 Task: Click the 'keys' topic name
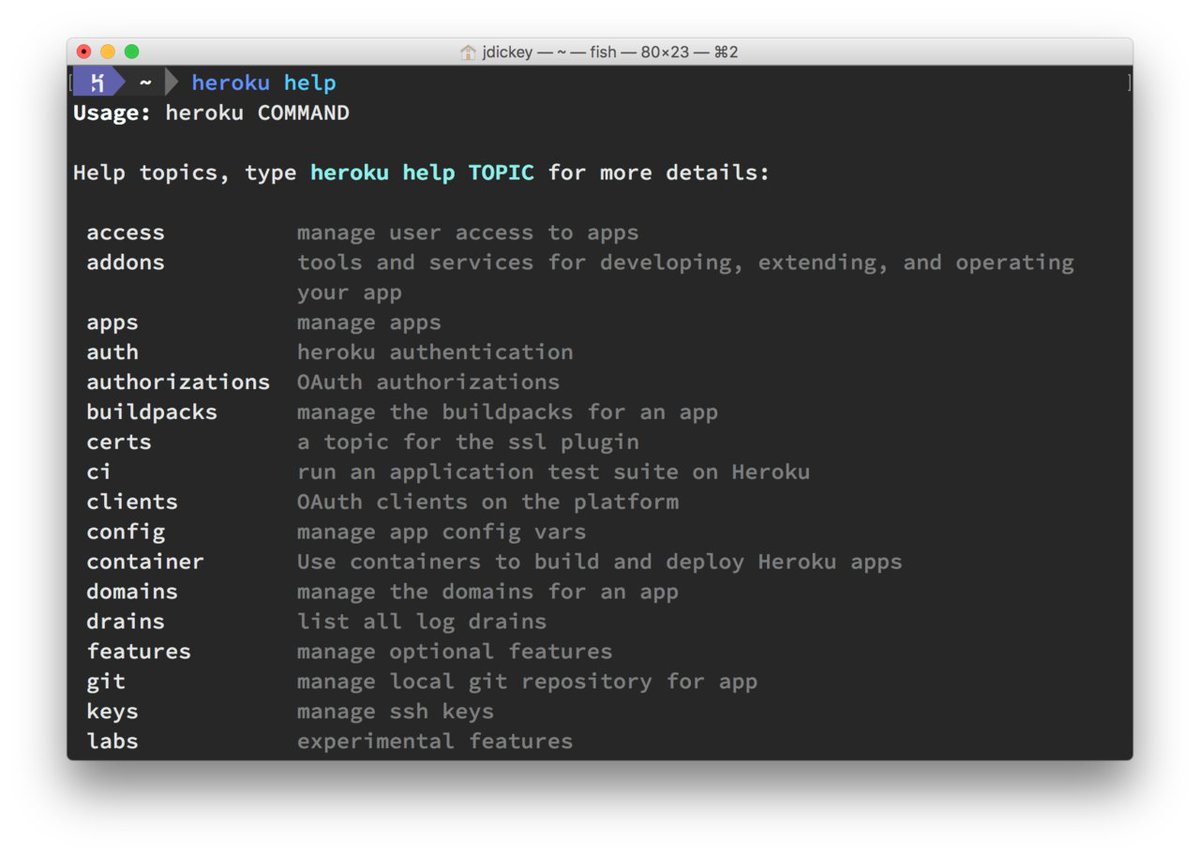pos(113,712)
